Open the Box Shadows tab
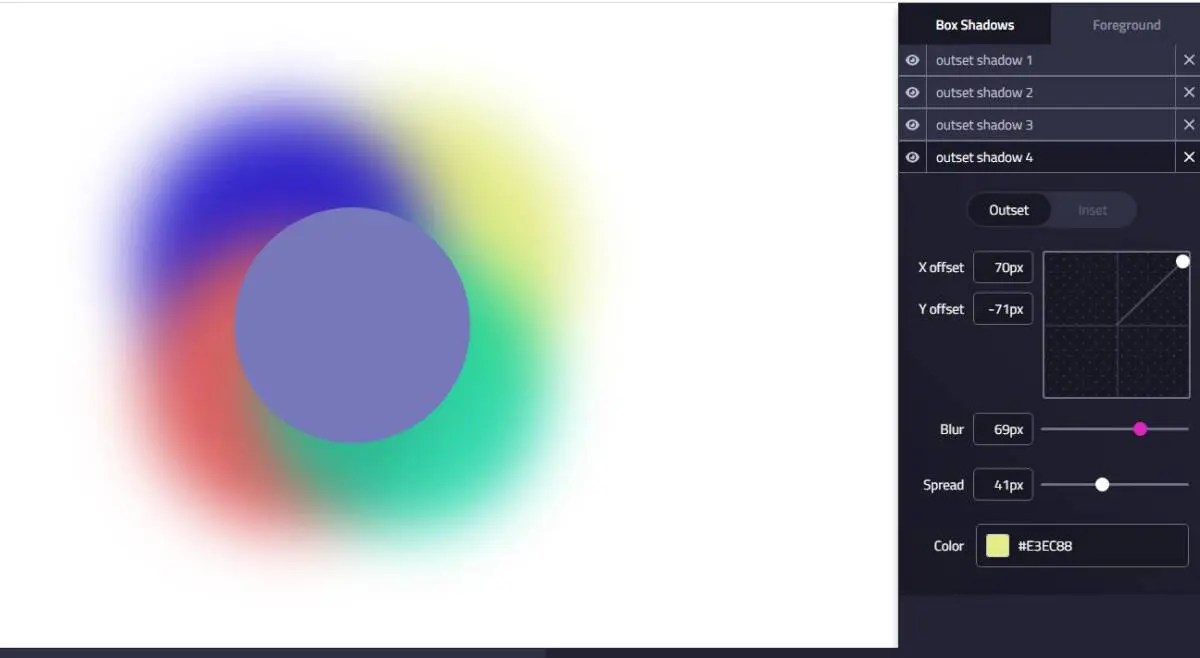Screen dimensions: 1200x658 (975, 24)
